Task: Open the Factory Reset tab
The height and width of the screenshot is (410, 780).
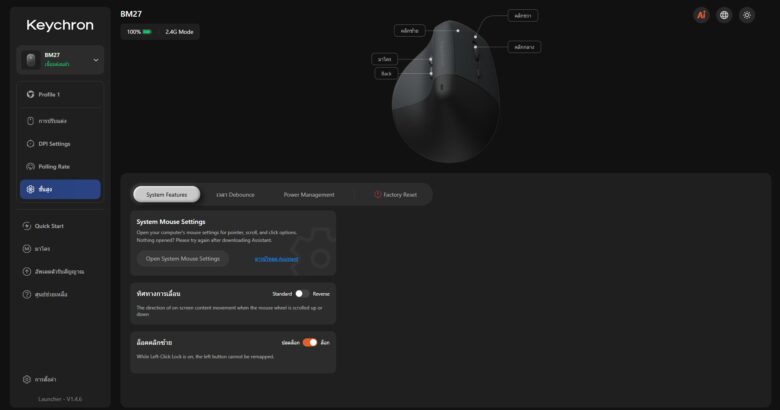Action: [x=396, y=195]
